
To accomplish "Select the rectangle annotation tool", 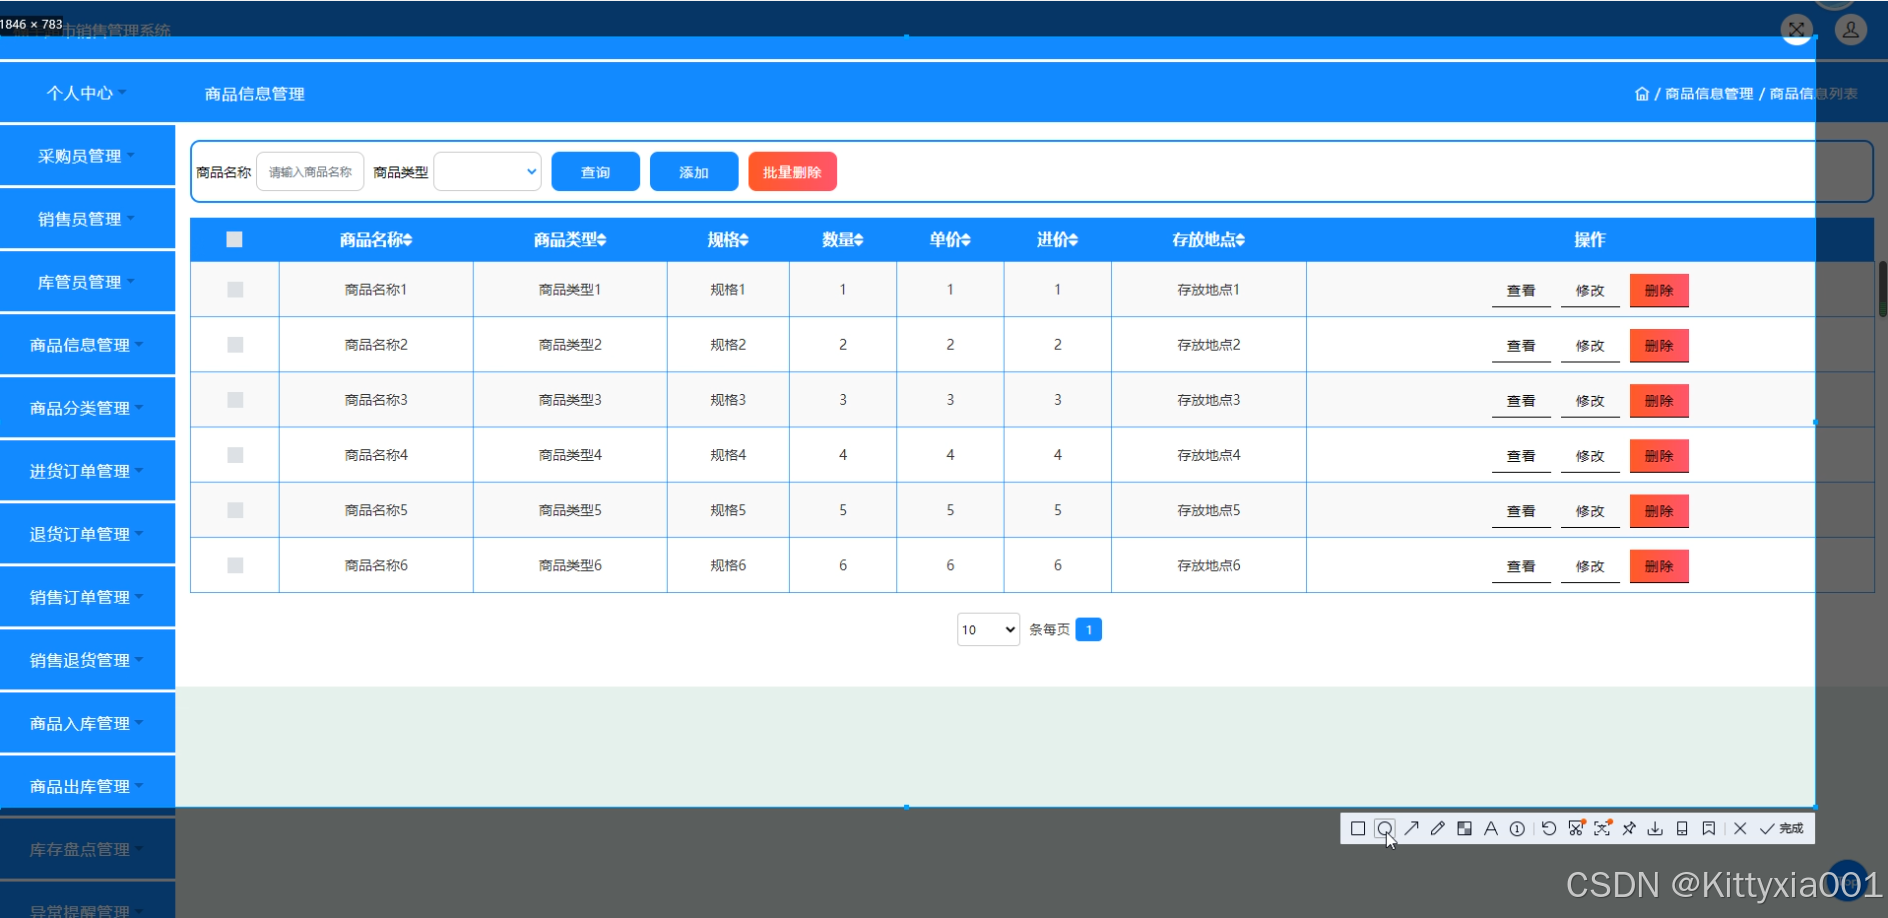I will coord(1357,828).
